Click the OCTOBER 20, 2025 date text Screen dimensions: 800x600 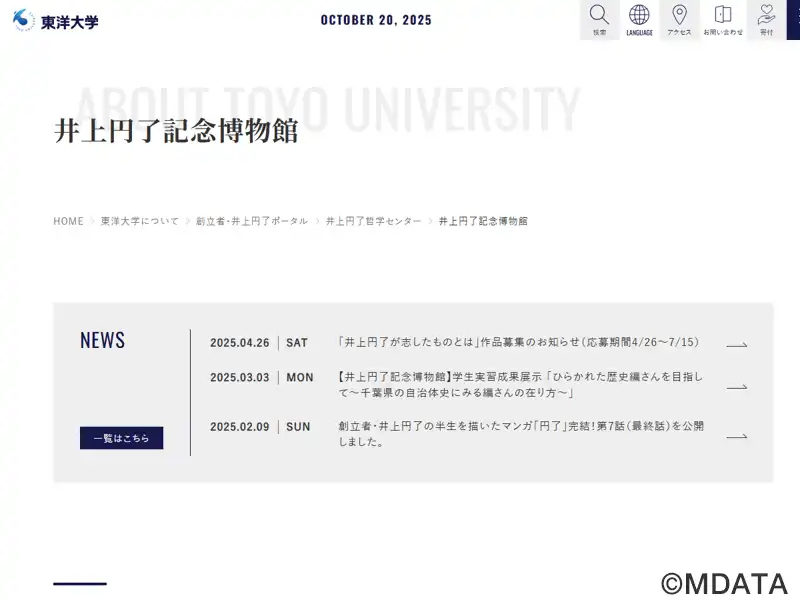point(376,20)
